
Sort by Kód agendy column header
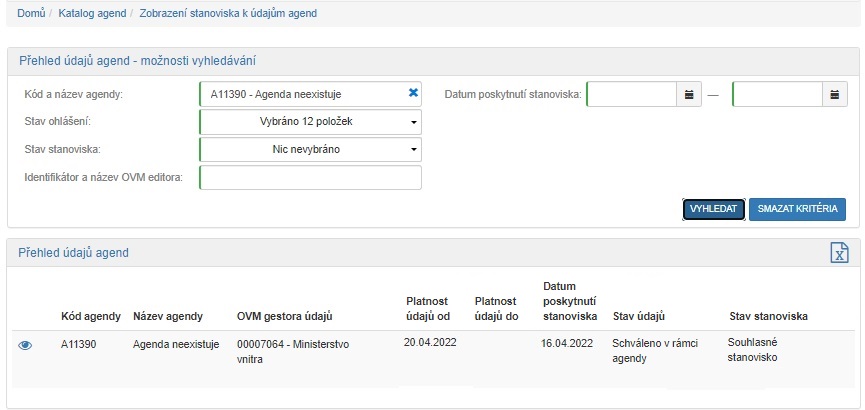(x=90, y=317)
